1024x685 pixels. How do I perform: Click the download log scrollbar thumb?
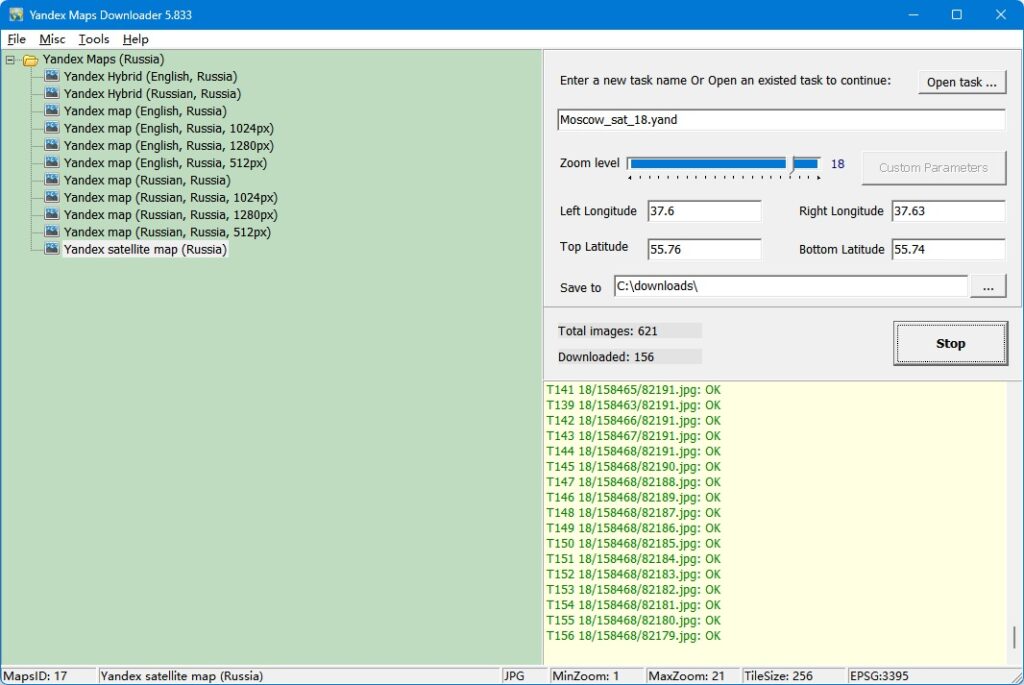(1014, 637)
